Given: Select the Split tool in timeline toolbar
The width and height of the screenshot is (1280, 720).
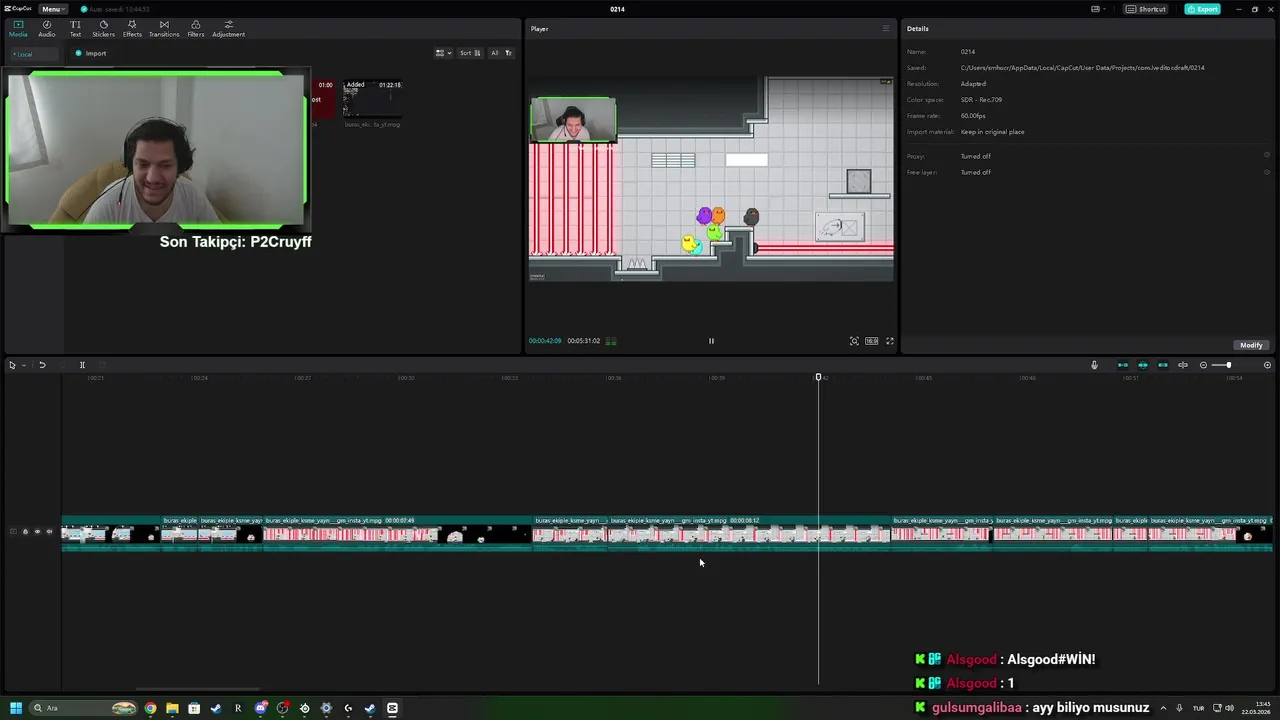Looking at the screenshot, I should tap(82, 365).
